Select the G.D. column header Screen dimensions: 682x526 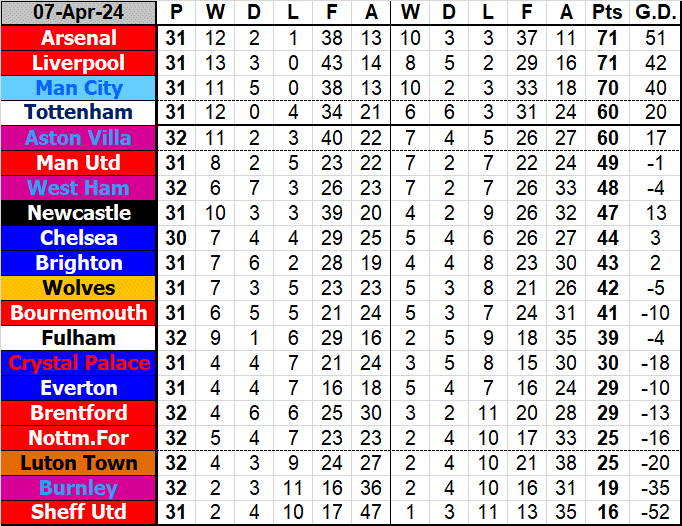coord(652,13)
